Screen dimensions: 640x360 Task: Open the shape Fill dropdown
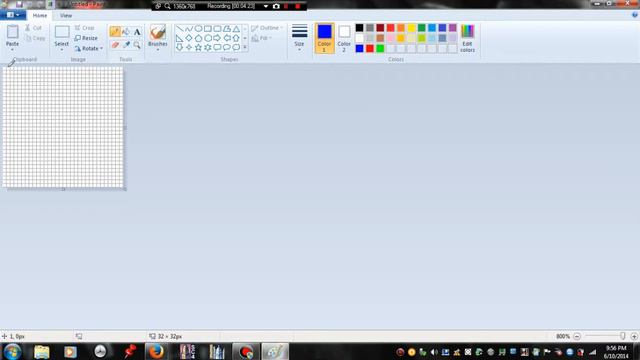click(x=262, y=38)
